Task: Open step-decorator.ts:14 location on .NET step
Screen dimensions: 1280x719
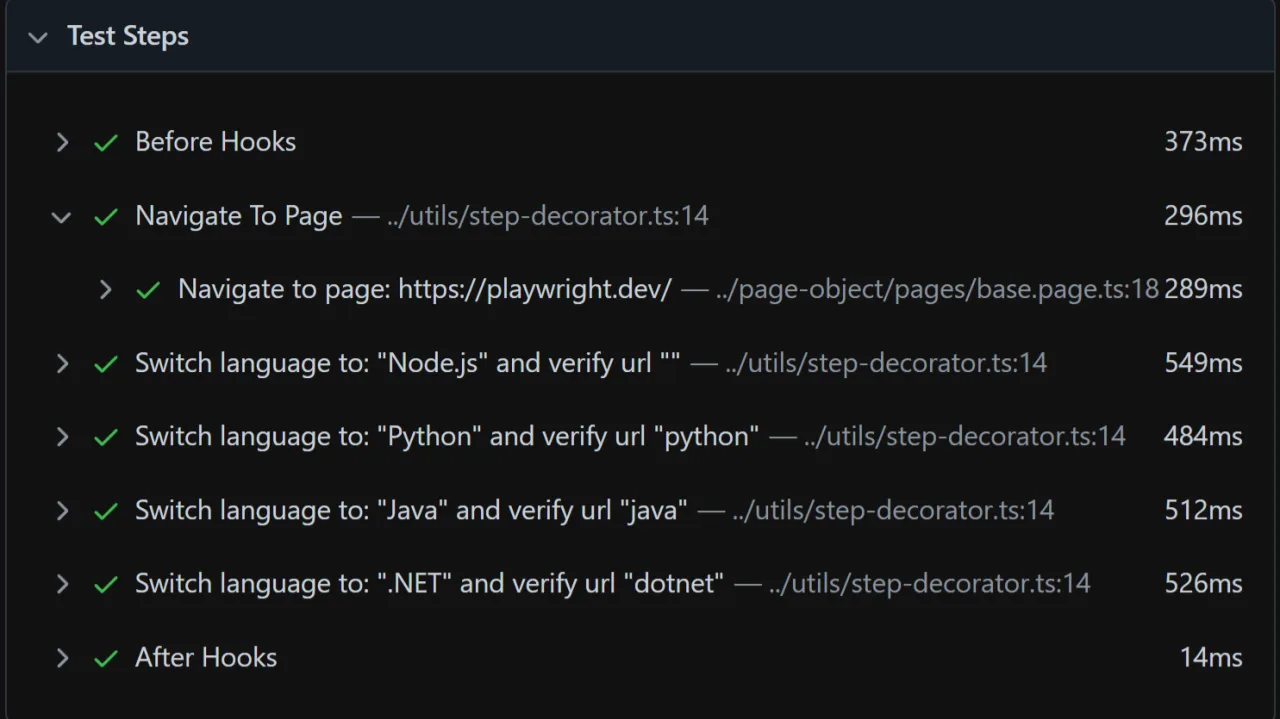Action: (929, 584)
